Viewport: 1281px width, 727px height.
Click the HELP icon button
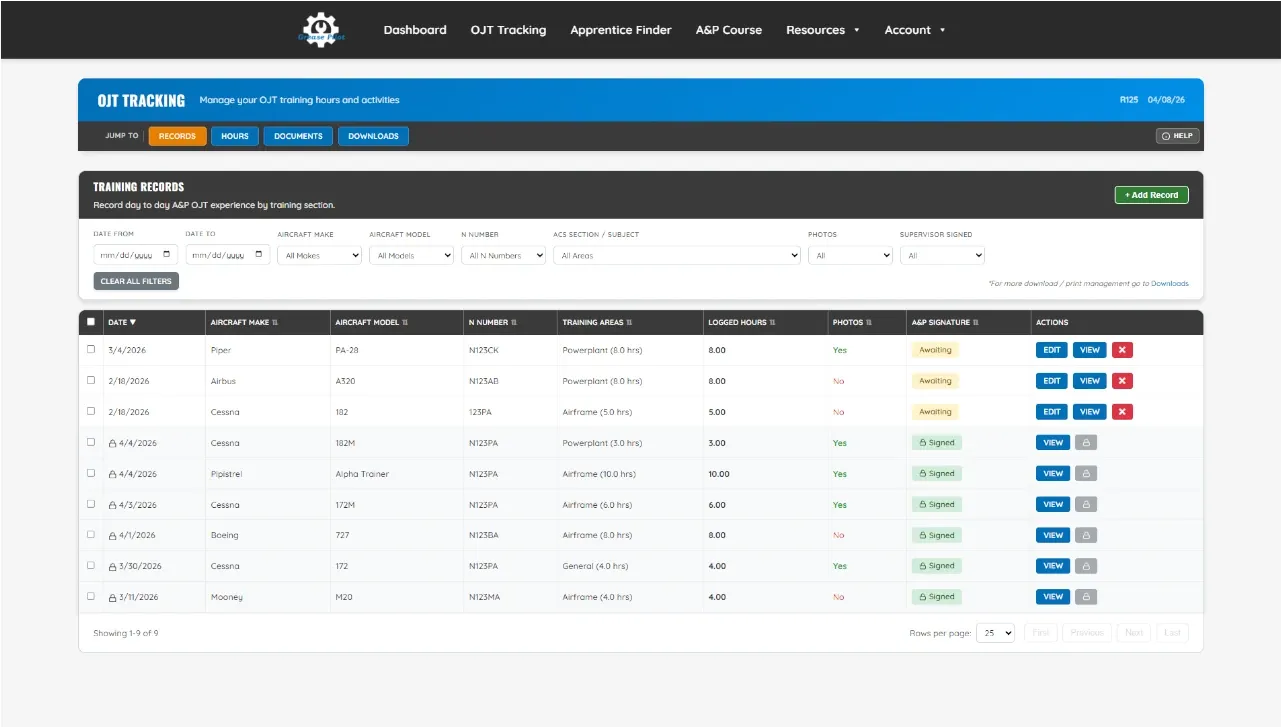point(1176,135)
